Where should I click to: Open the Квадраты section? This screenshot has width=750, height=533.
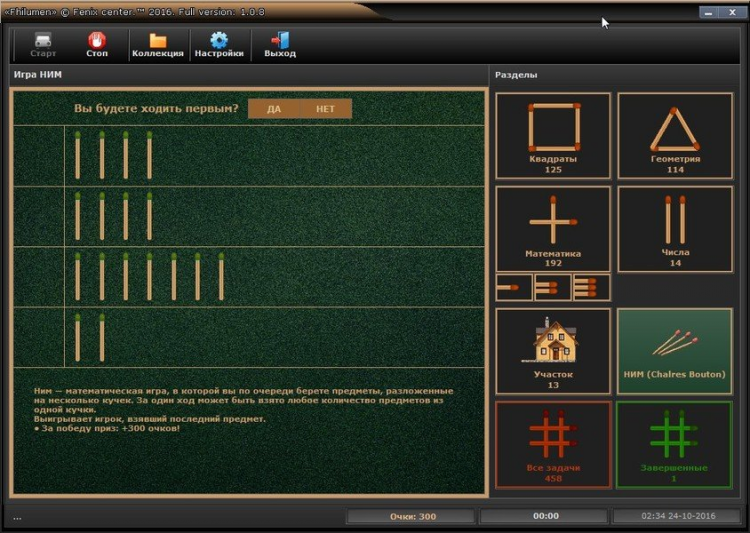coord(553,136)
